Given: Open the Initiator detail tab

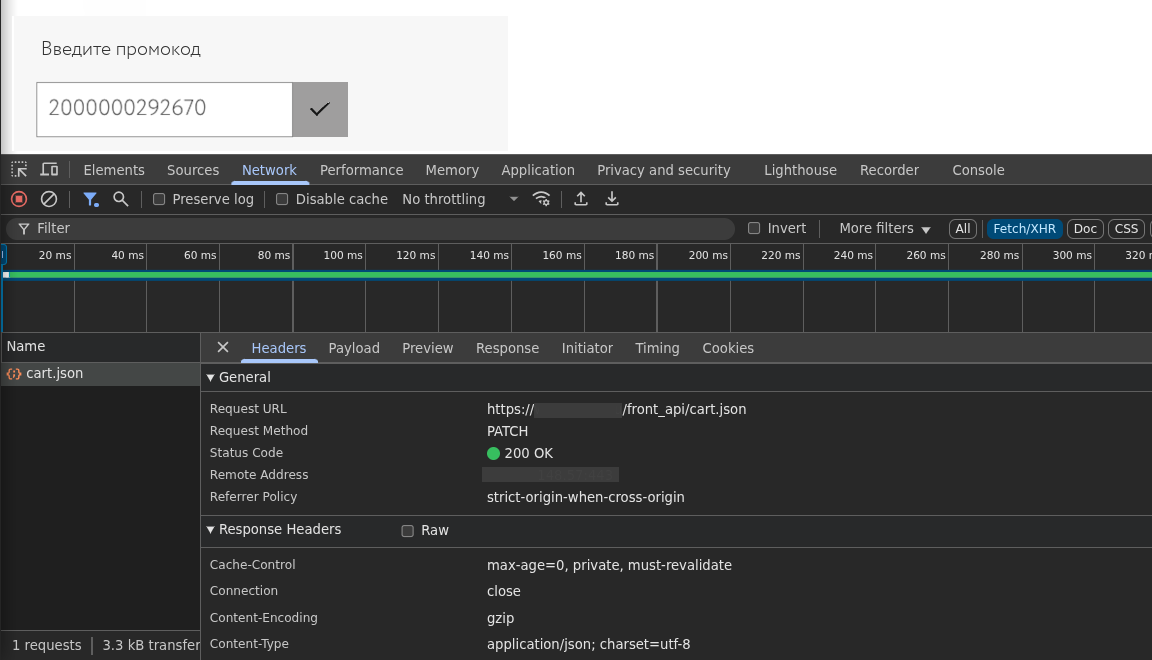Looking at the screenshot, I should [587, 348].
